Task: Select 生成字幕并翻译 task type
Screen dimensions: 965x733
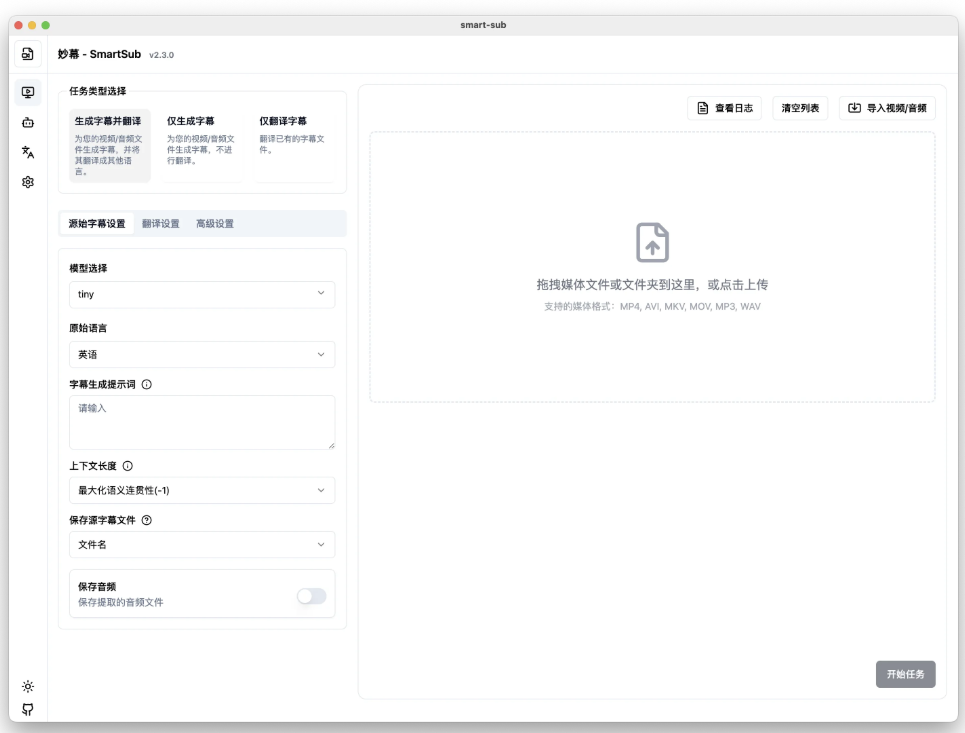Action: tap(109, 146)
